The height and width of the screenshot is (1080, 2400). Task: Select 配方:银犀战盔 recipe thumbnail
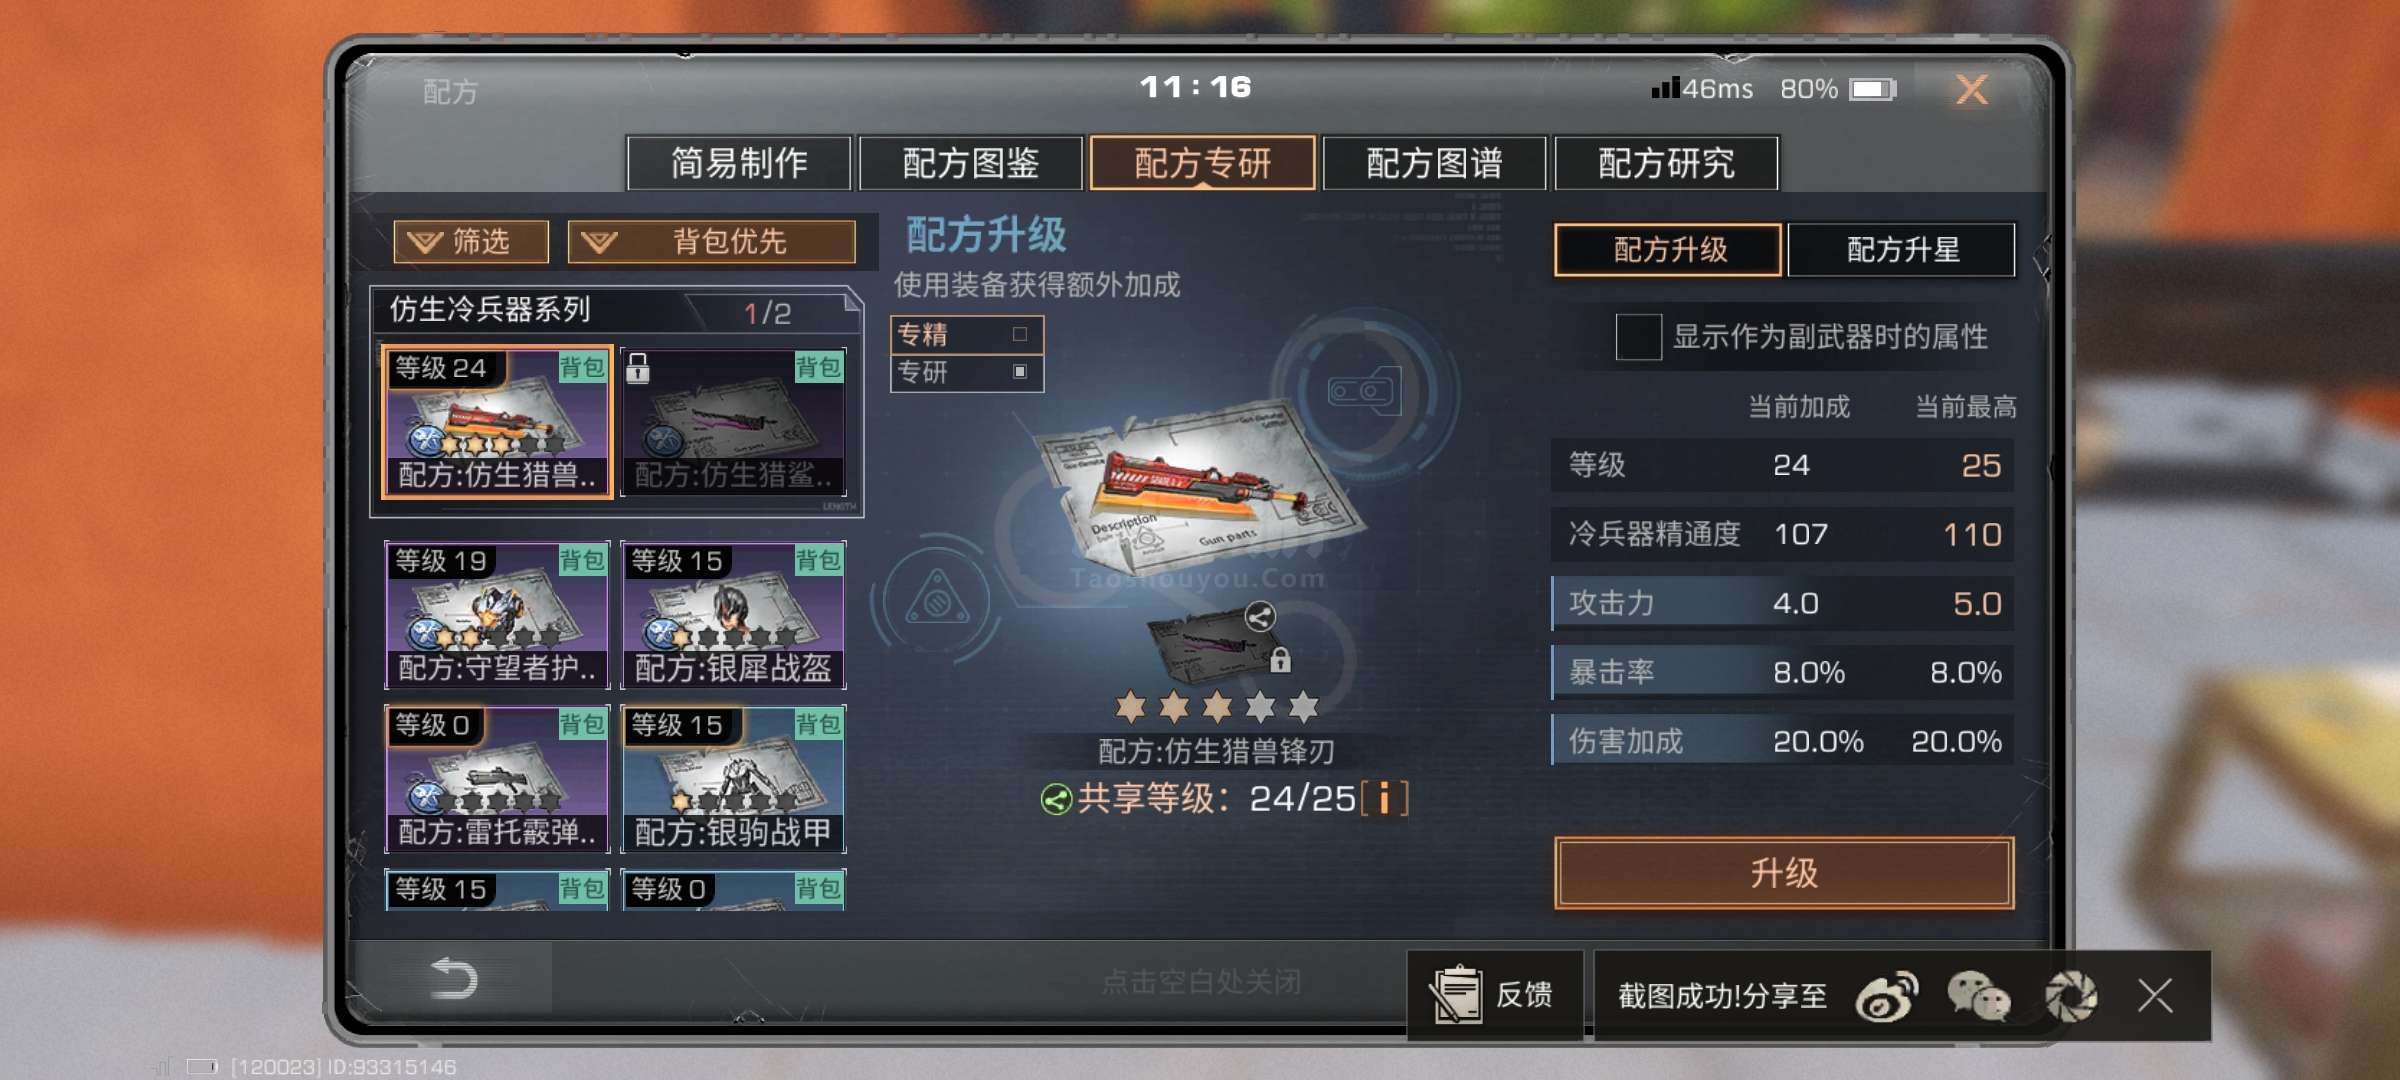pyautogui.click(x=733, y=615)
